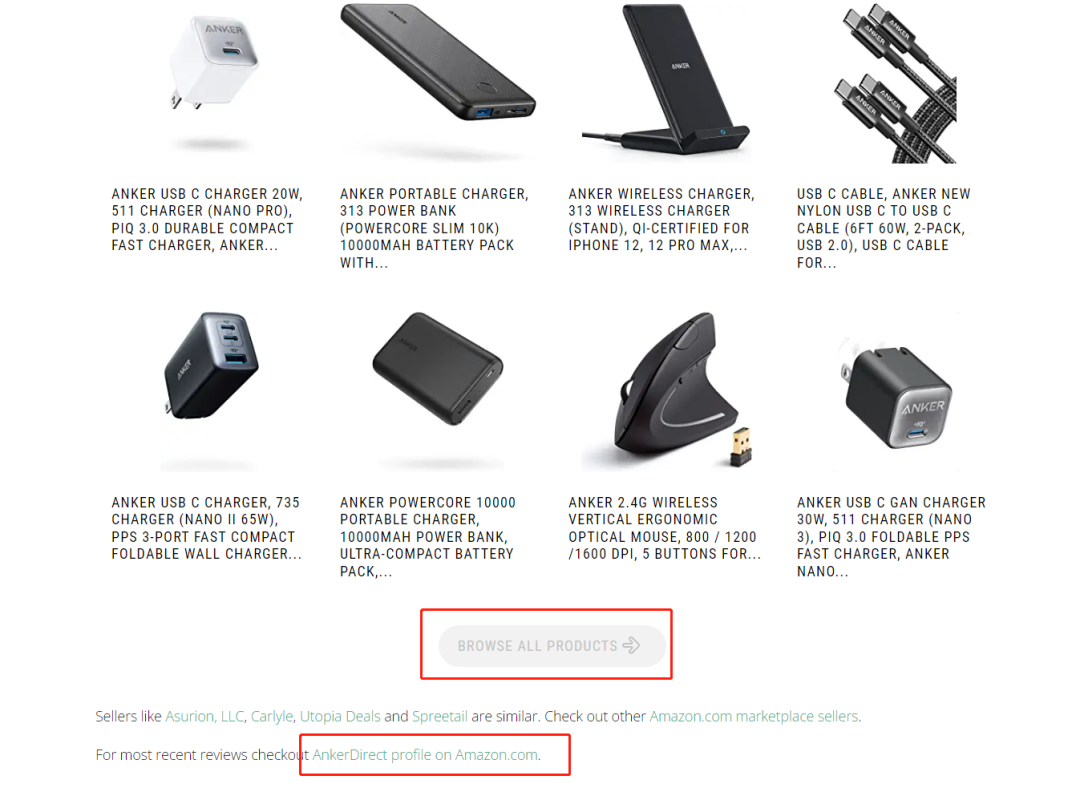Open the Asurion, LLC seller link
1080x804 pixels.
click(x=205, y=717)
